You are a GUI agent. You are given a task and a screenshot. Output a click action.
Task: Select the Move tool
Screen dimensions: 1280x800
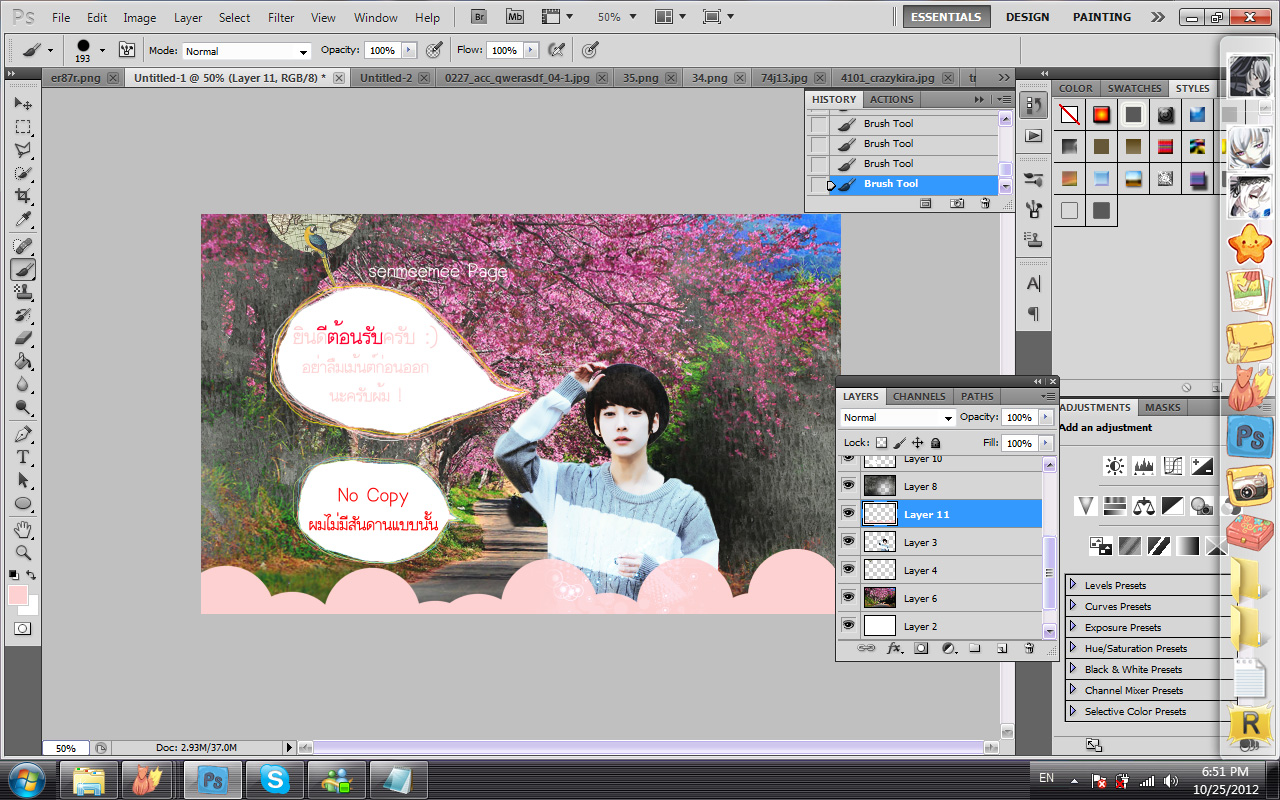(x=23, y=104)
